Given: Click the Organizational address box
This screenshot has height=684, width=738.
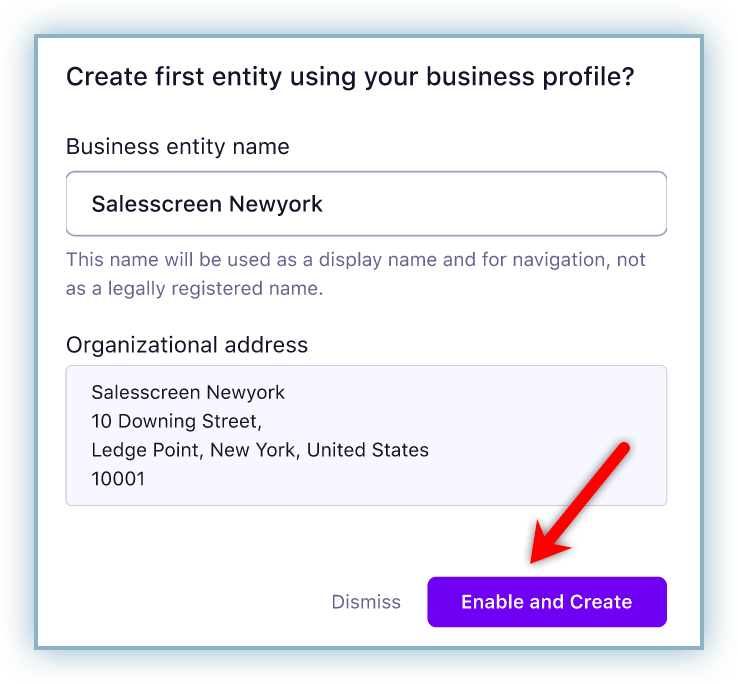Looking at the screenshot, I should coord(366,435).
